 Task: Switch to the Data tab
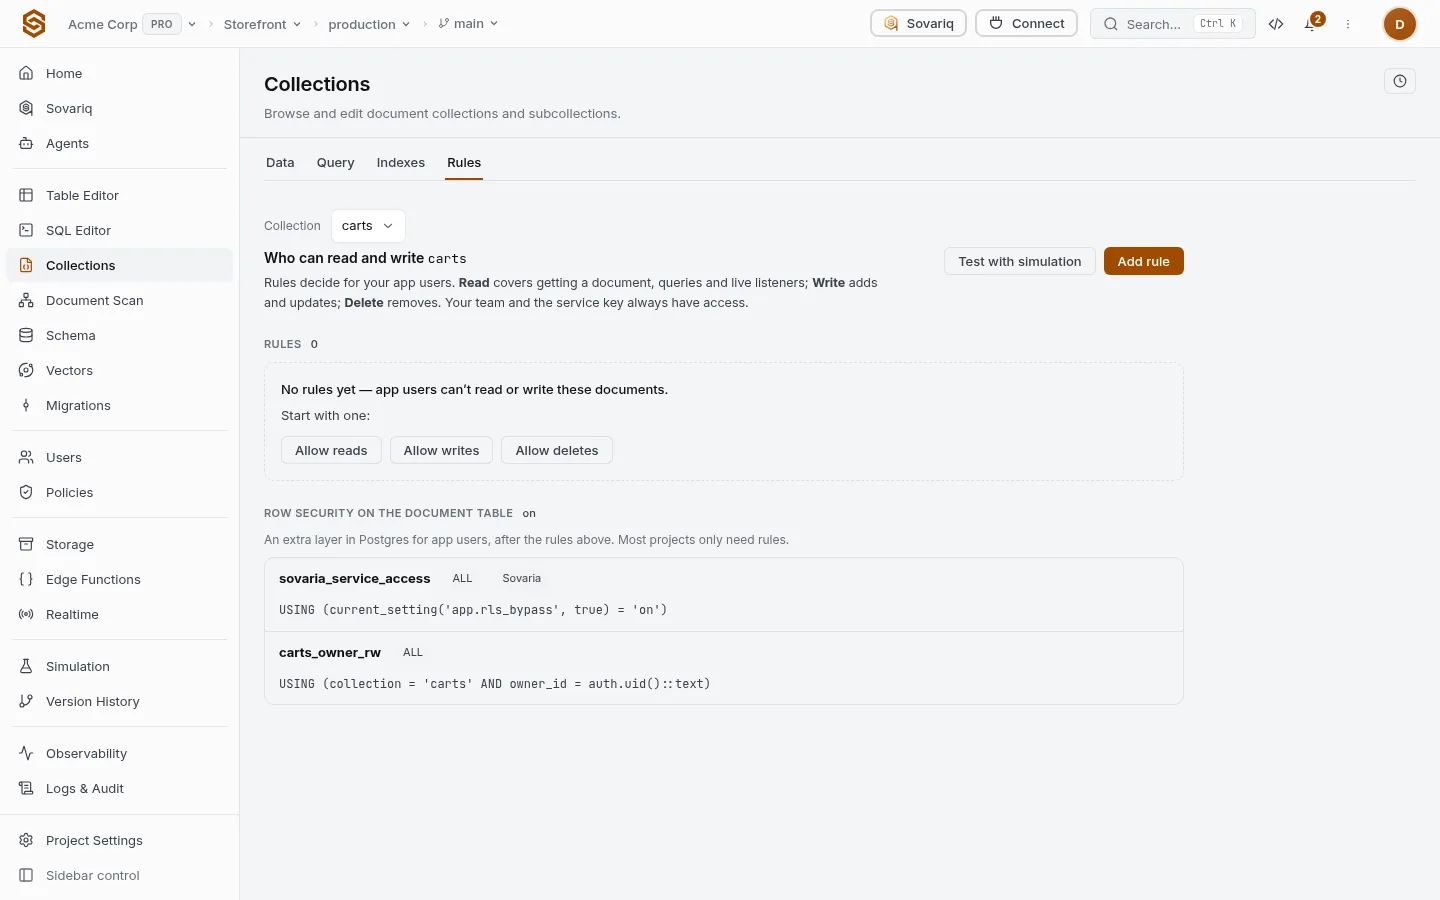pos(280,163)
